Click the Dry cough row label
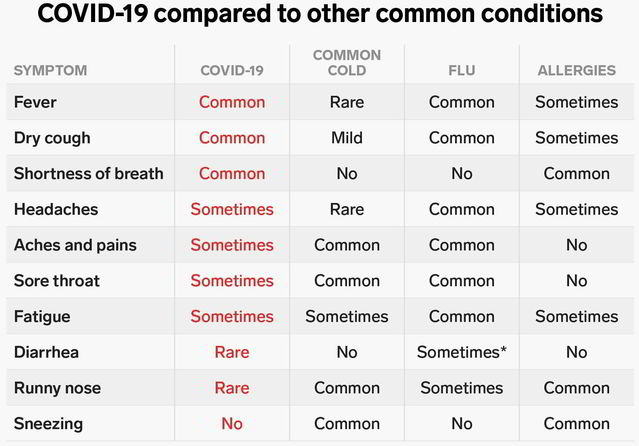 tap(52, 138)
